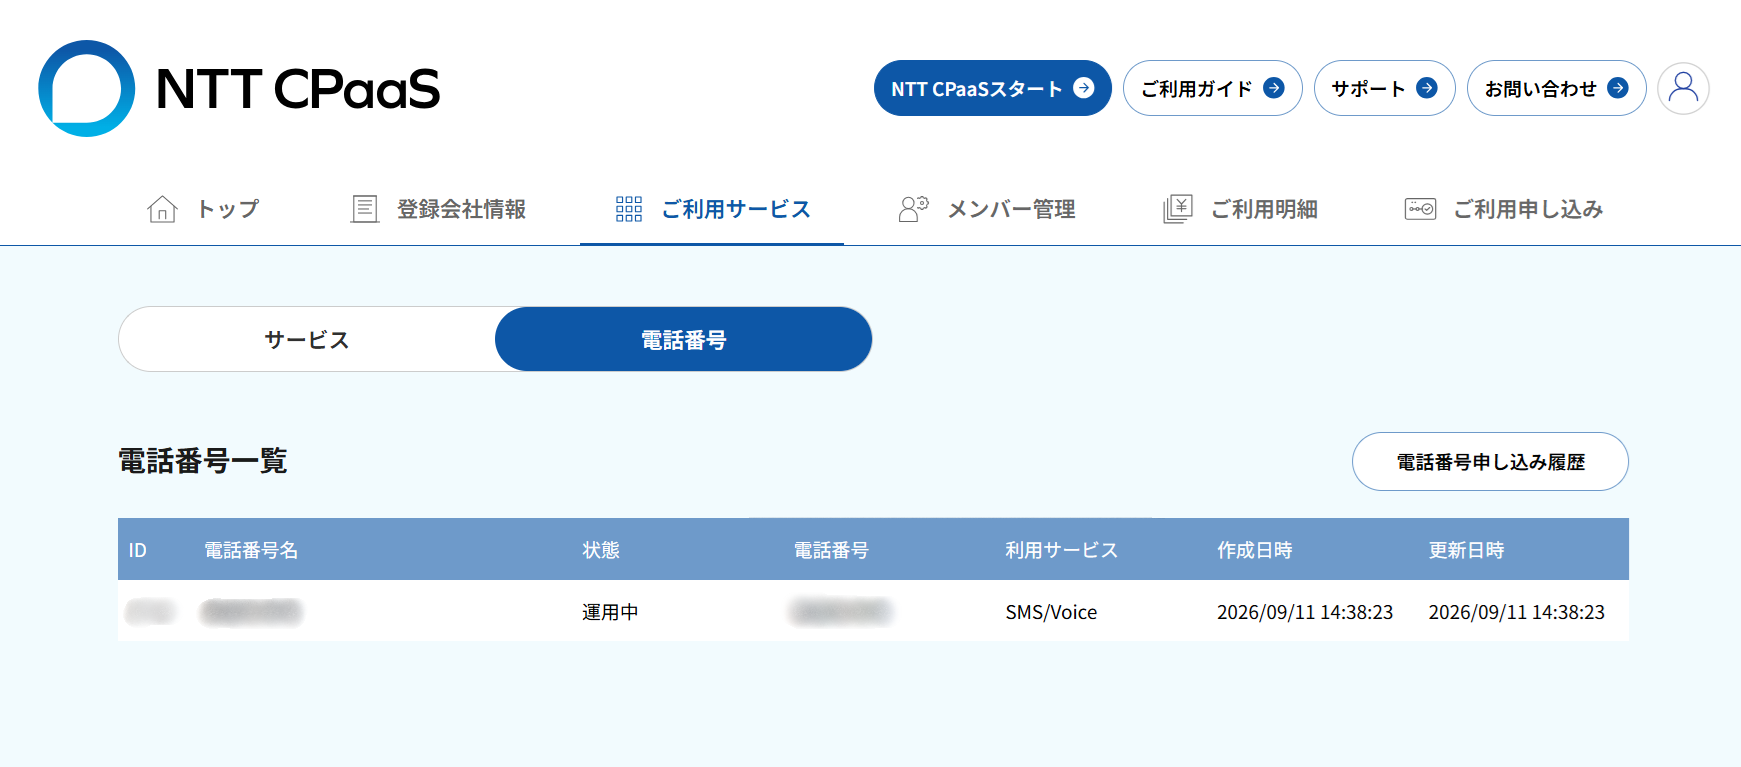Open 電話番号申し込み履歴 button
Screen dimensions: 1741x767
click(x=1490, y=461)
